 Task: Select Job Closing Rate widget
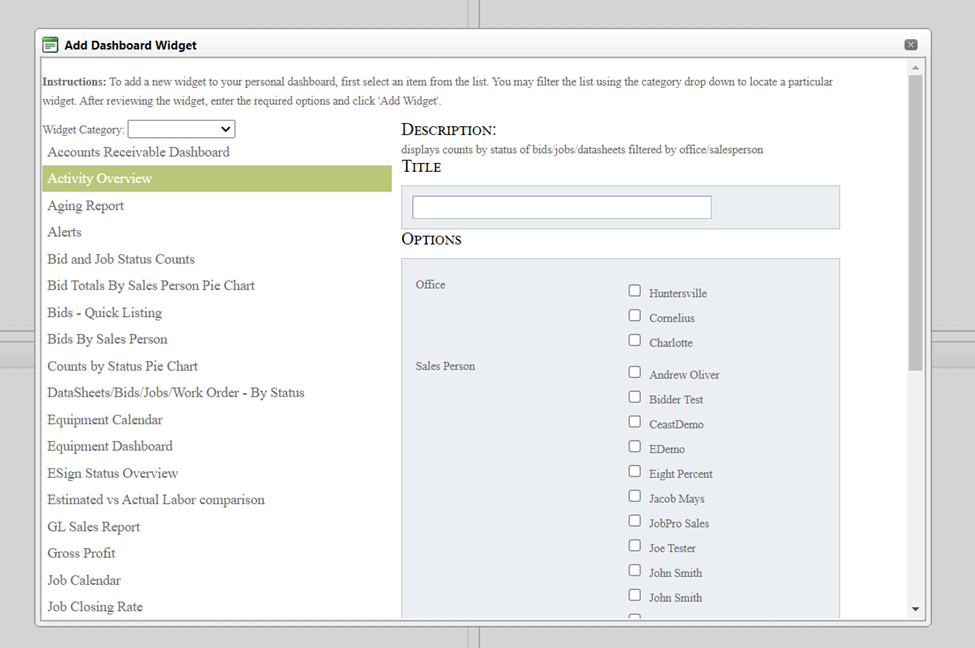[x=95, y=607]
